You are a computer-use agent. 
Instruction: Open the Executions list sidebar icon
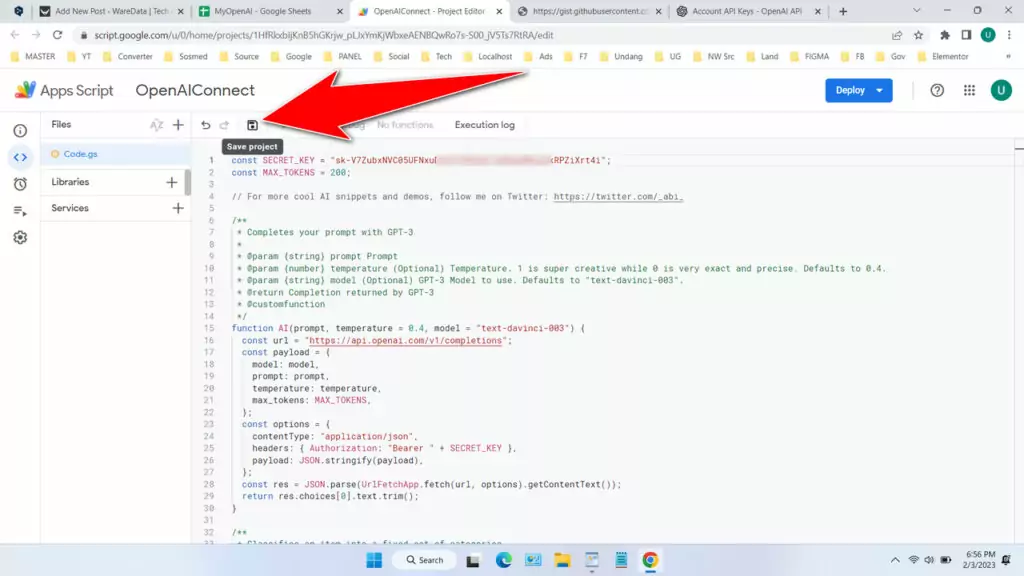pos(20,211)
